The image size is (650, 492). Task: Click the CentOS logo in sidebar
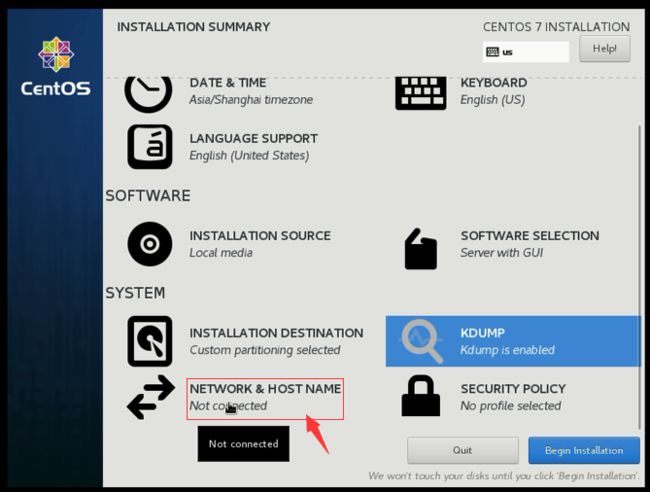point(56,66)
